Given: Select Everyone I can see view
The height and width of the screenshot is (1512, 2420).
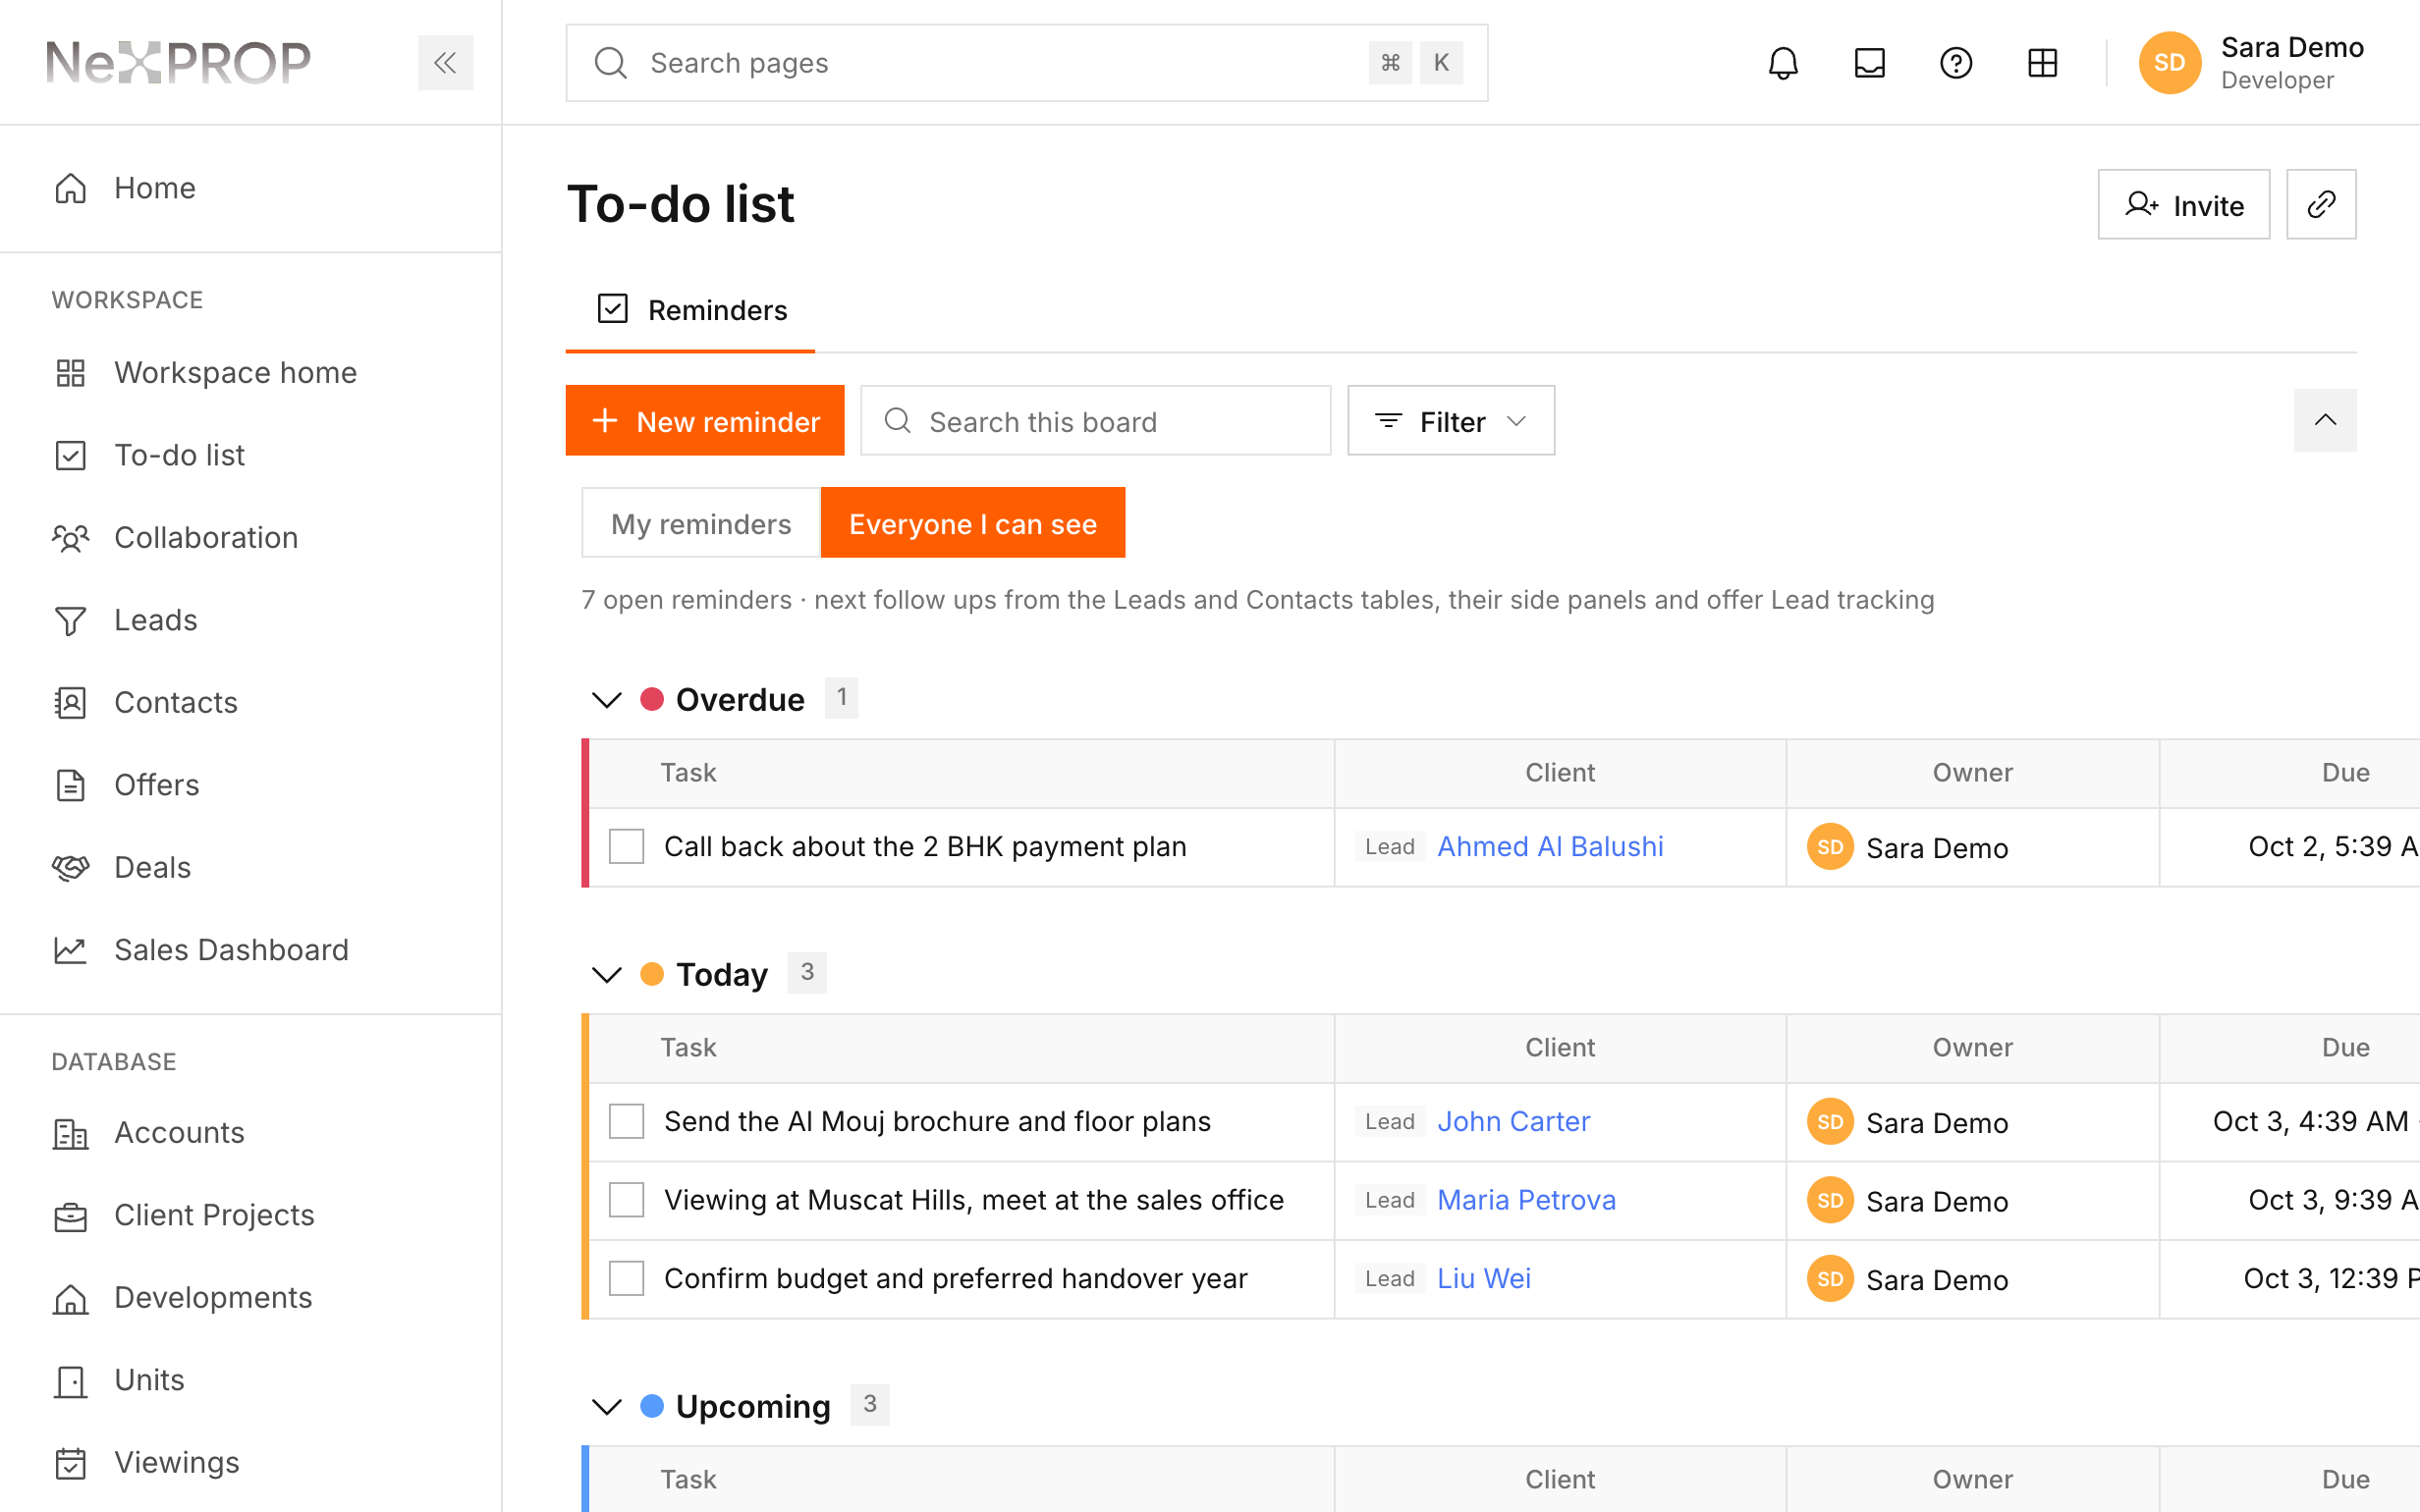Looking at the screenshot, I should pos(973,523).
